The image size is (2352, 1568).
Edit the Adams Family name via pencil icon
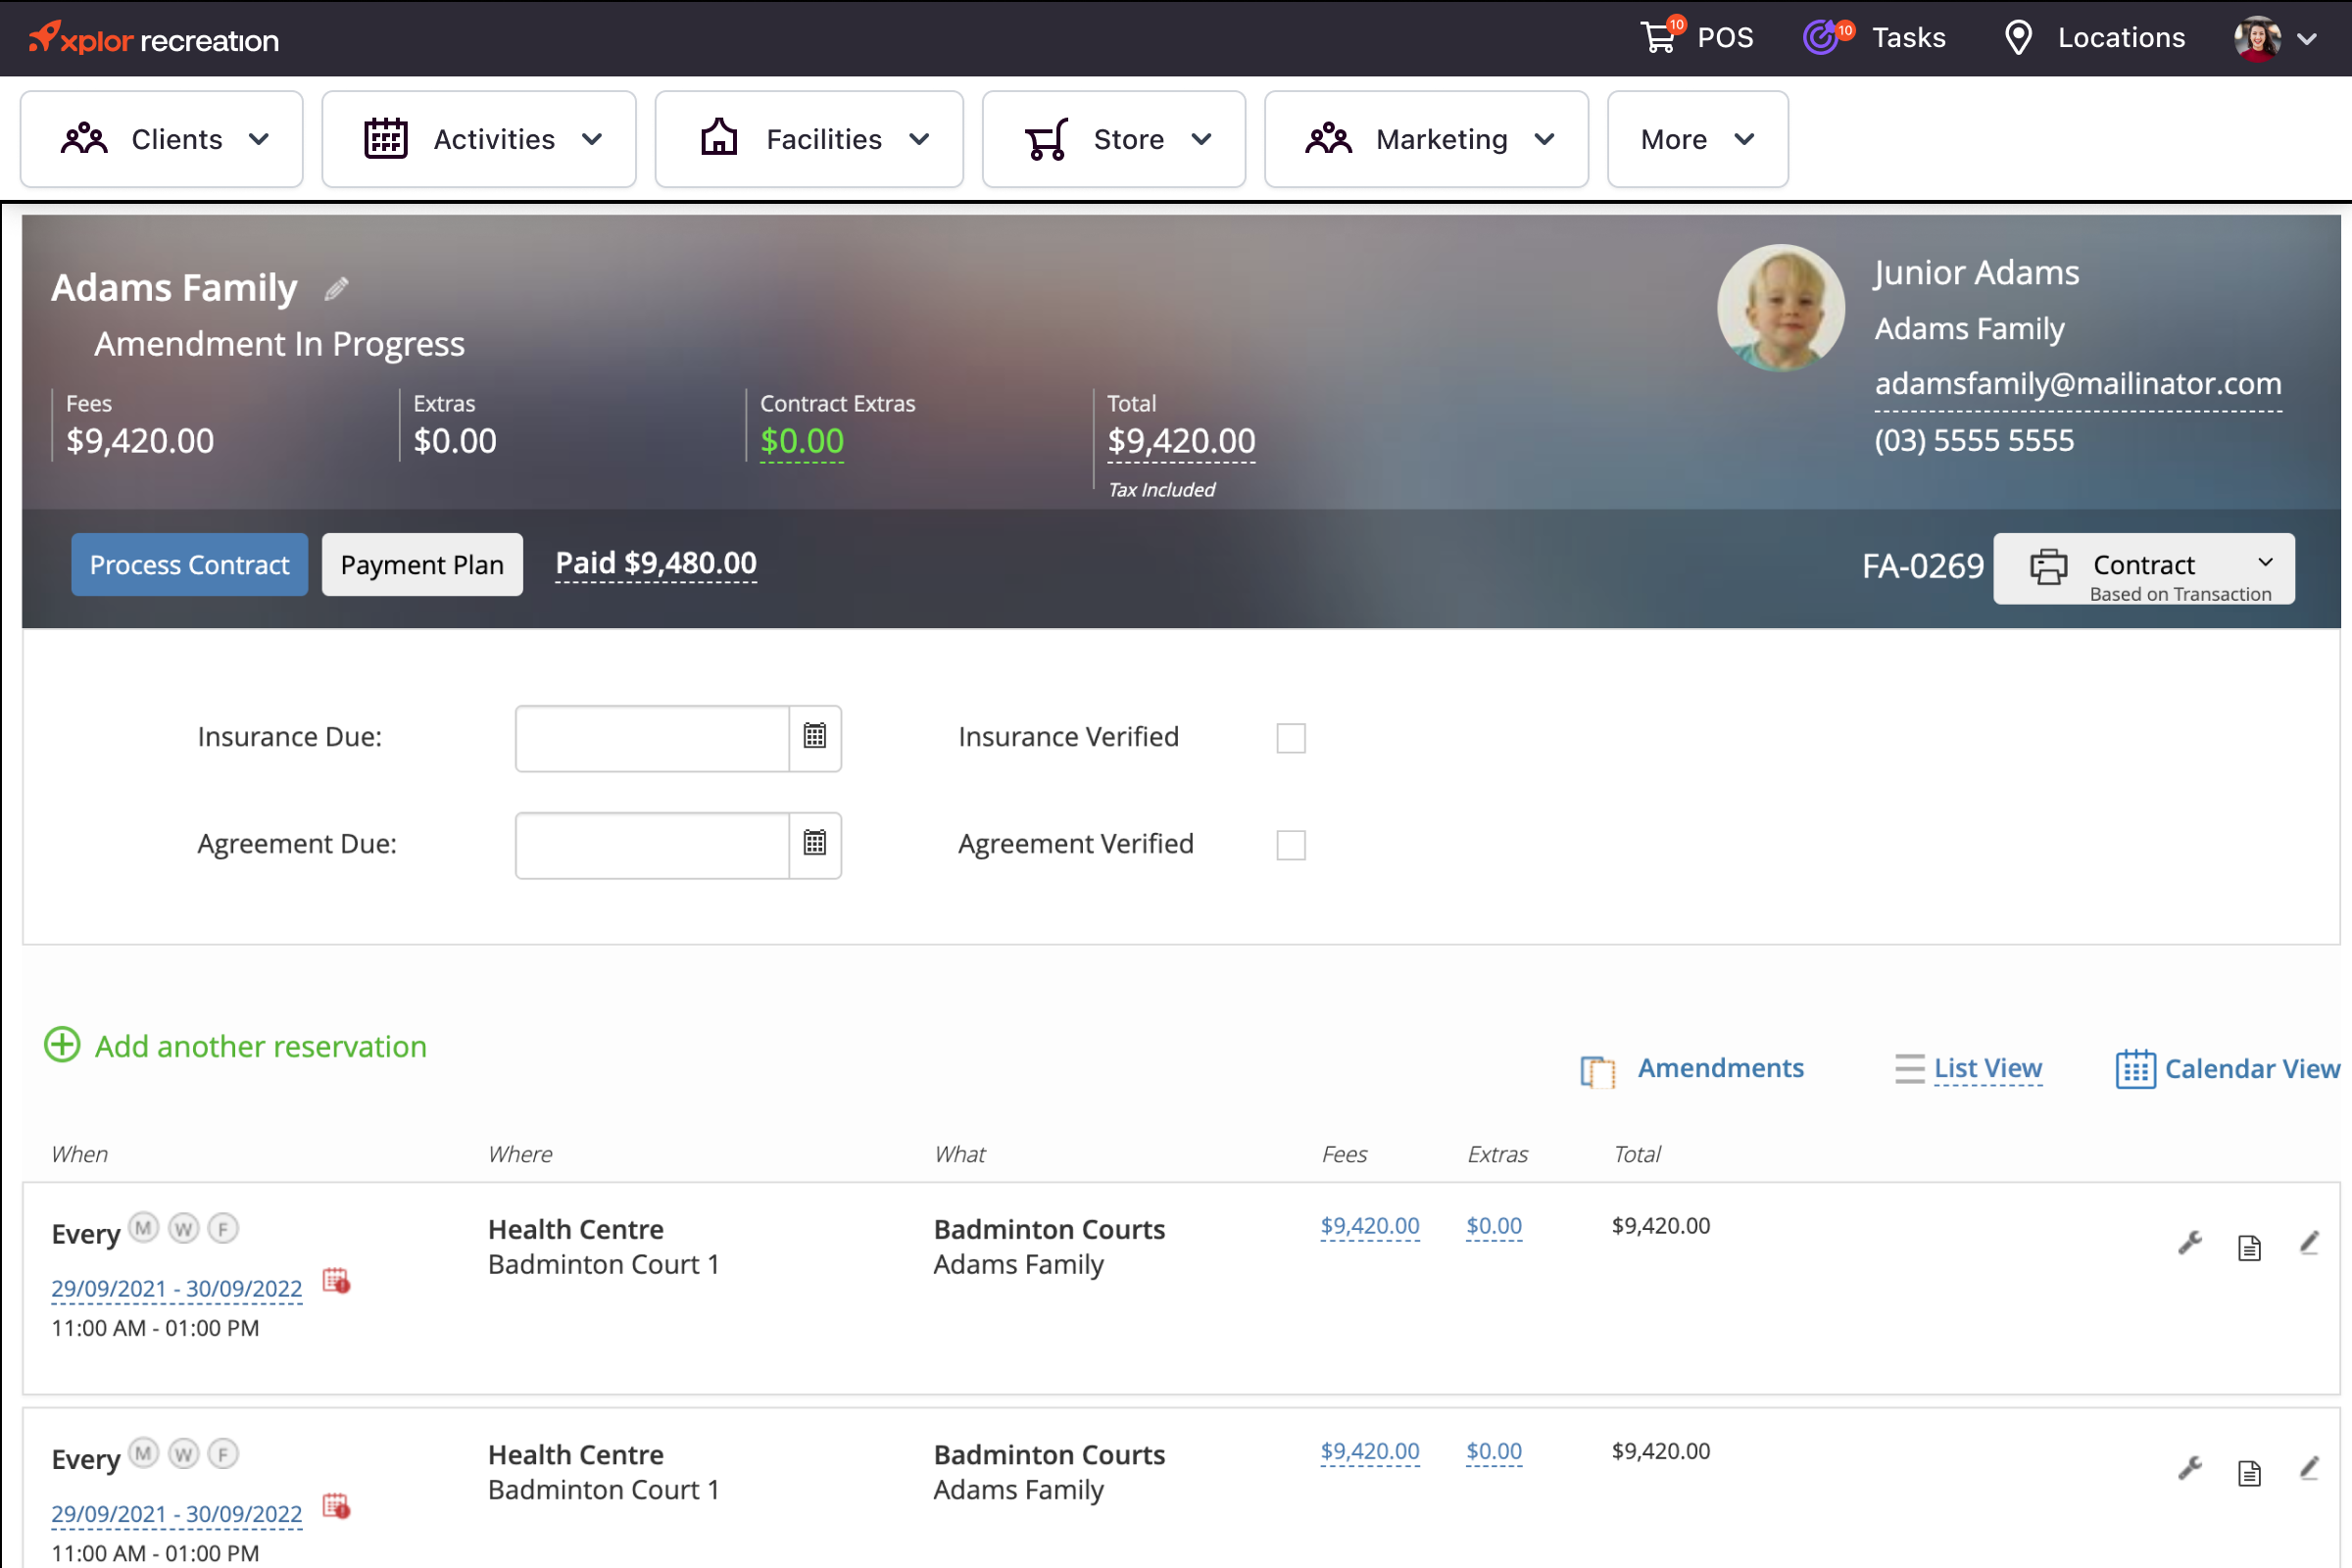point(337,288)
